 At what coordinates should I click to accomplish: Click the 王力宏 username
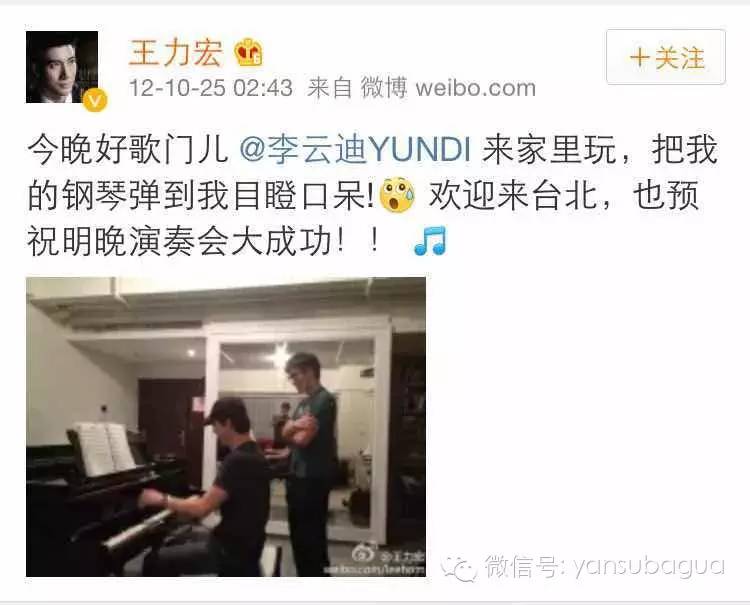coord(176,52)
